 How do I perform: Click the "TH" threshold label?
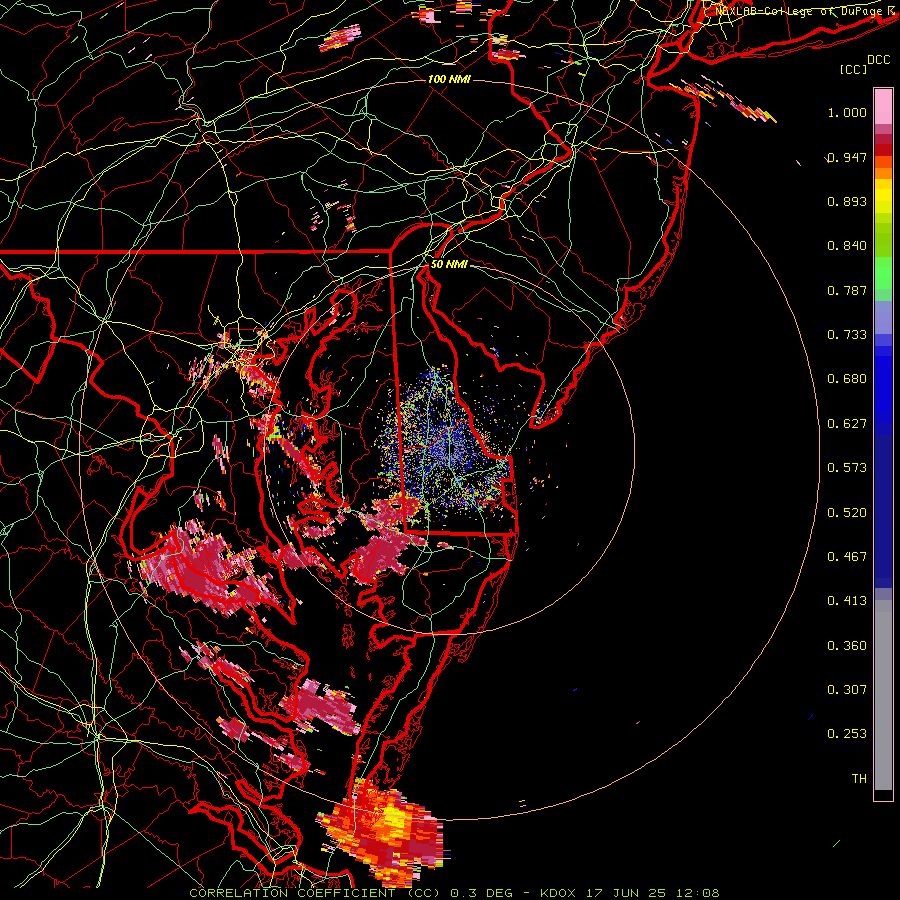point(859,779)
